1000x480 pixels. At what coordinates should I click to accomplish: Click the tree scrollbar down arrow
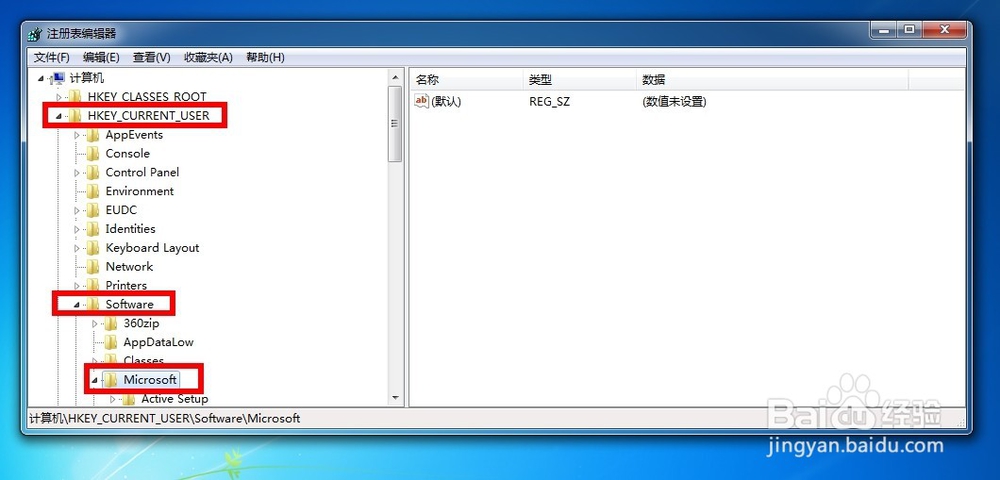point(395,398)
